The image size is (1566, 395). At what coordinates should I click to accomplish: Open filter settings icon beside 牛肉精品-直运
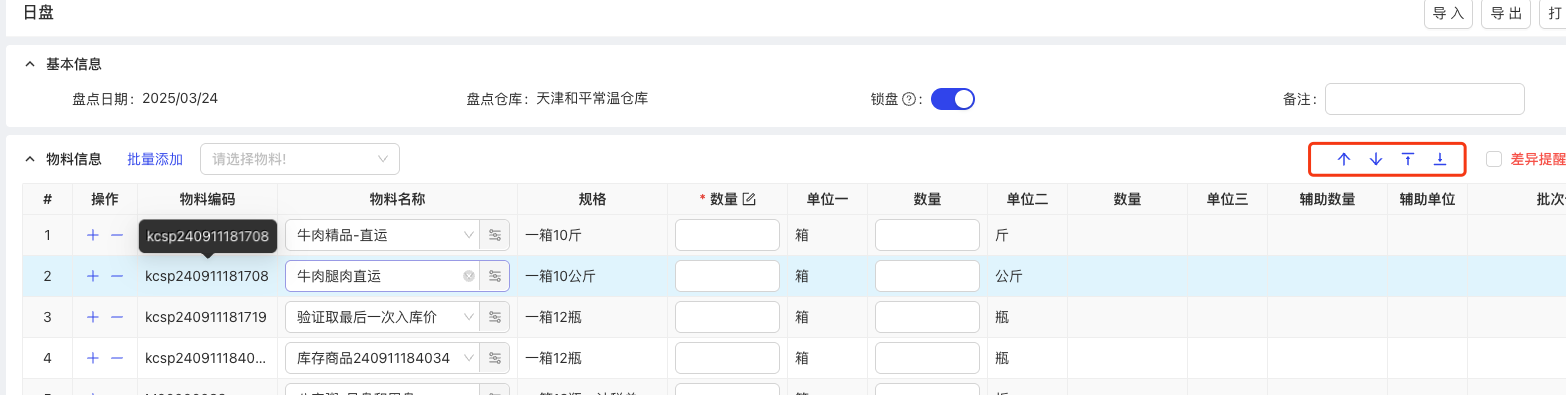tap(495, 235)
